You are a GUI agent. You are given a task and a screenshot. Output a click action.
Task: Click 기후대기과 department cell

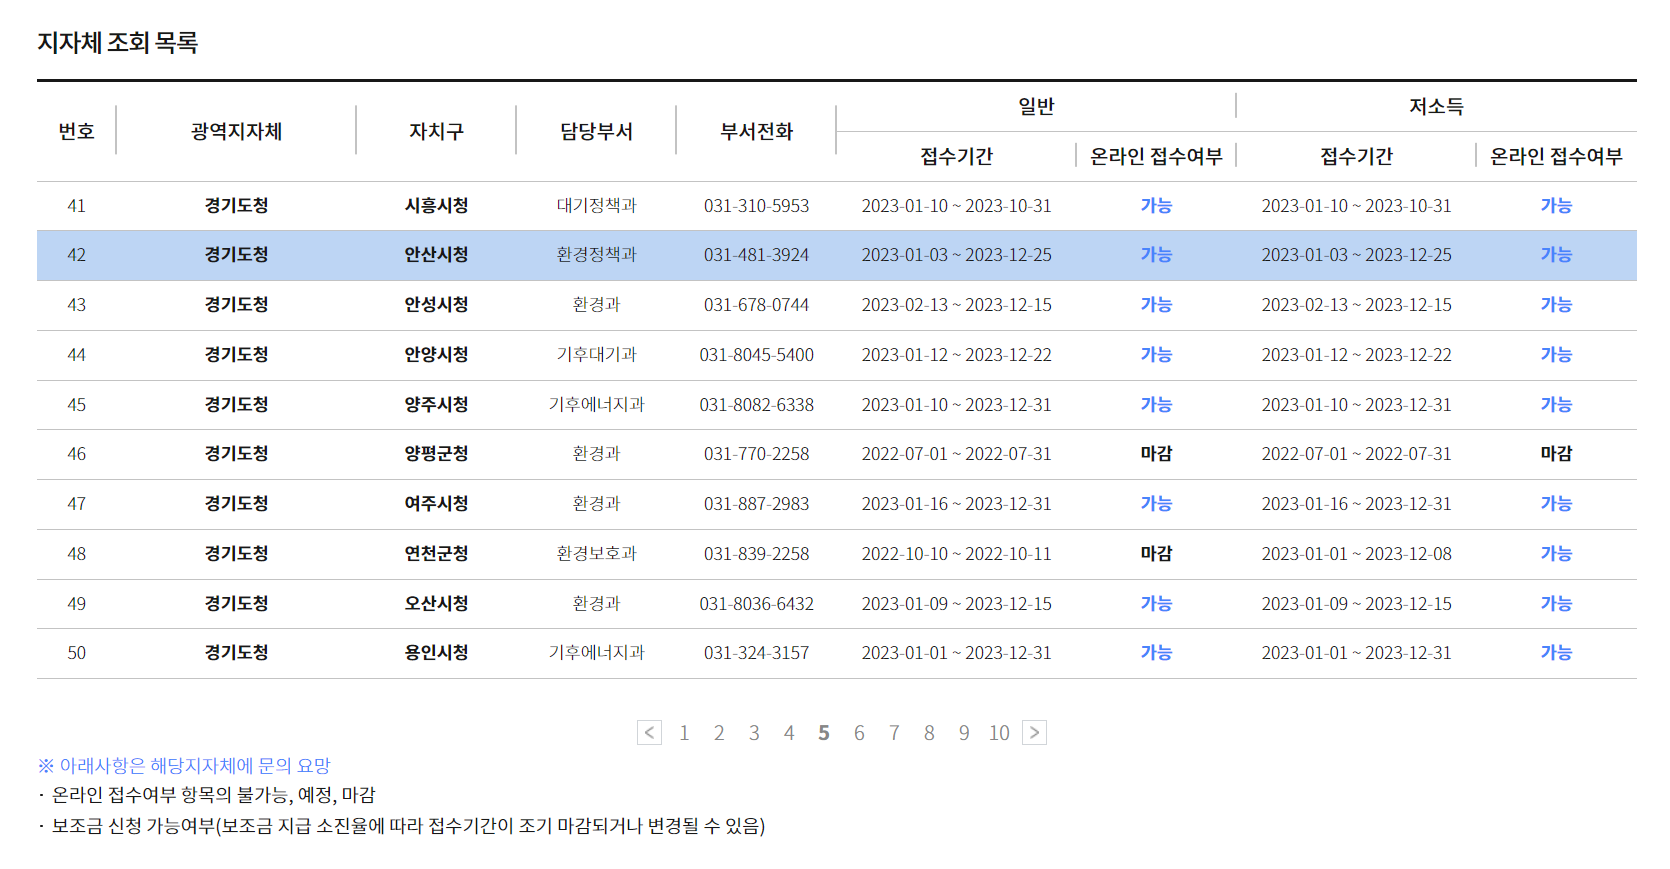pyautogui.click(x=596, y=355)
